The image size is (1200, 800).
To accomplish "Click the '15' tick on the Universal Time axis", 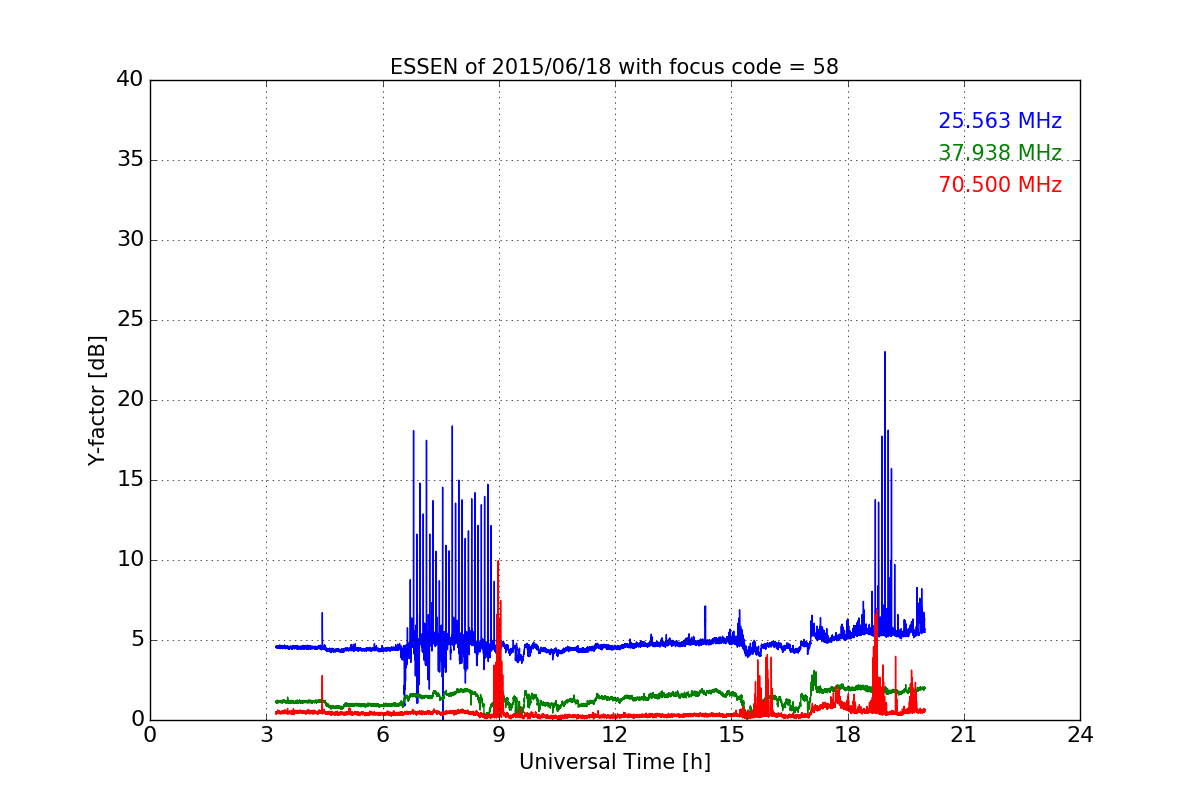I will [x=731, y=735].
